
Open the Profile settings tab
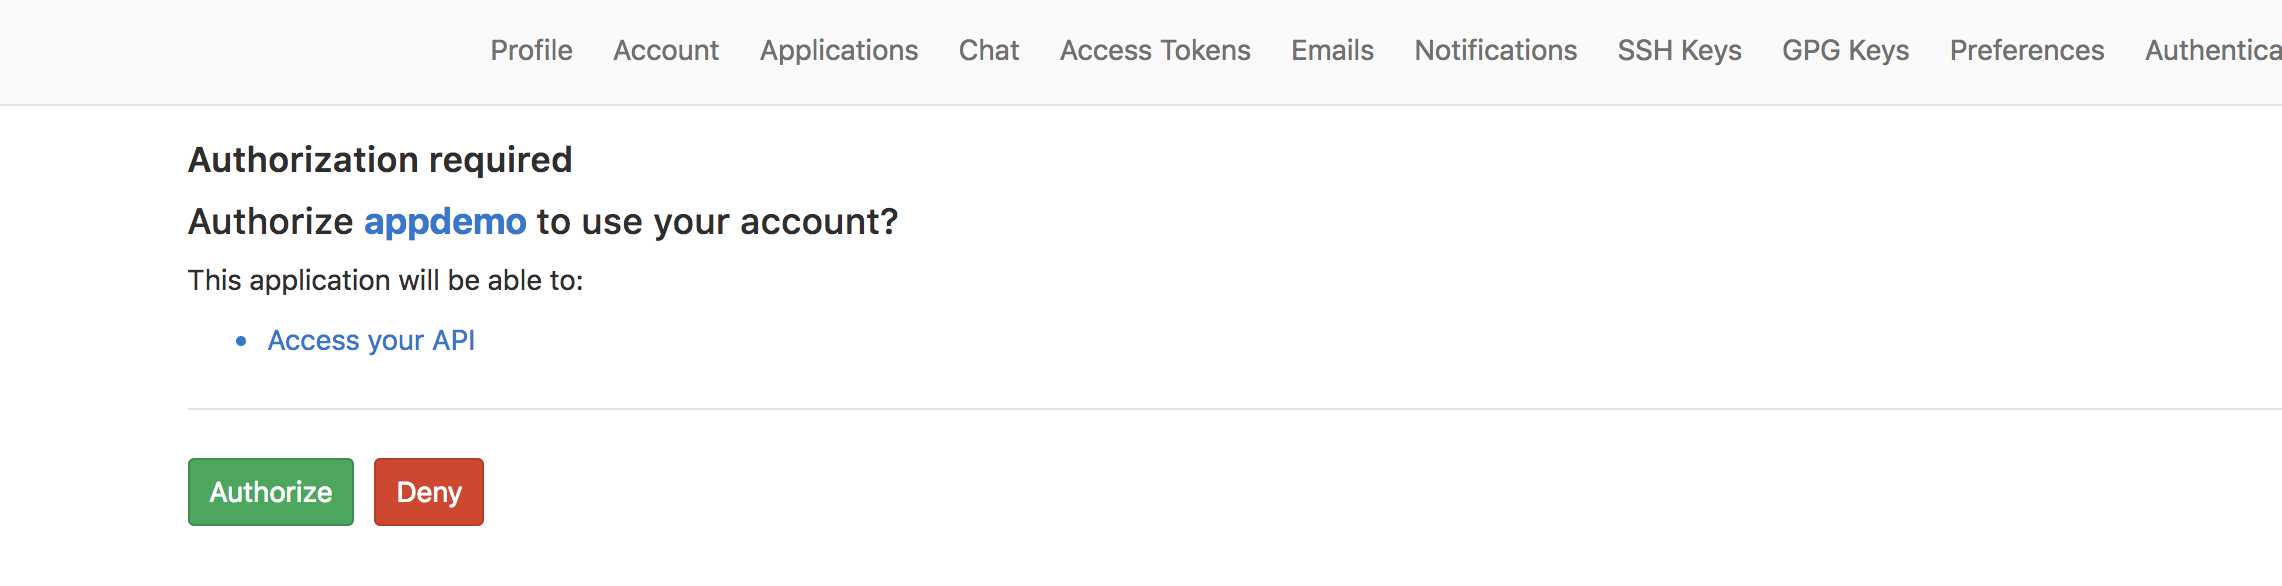[x=531, y=50]
